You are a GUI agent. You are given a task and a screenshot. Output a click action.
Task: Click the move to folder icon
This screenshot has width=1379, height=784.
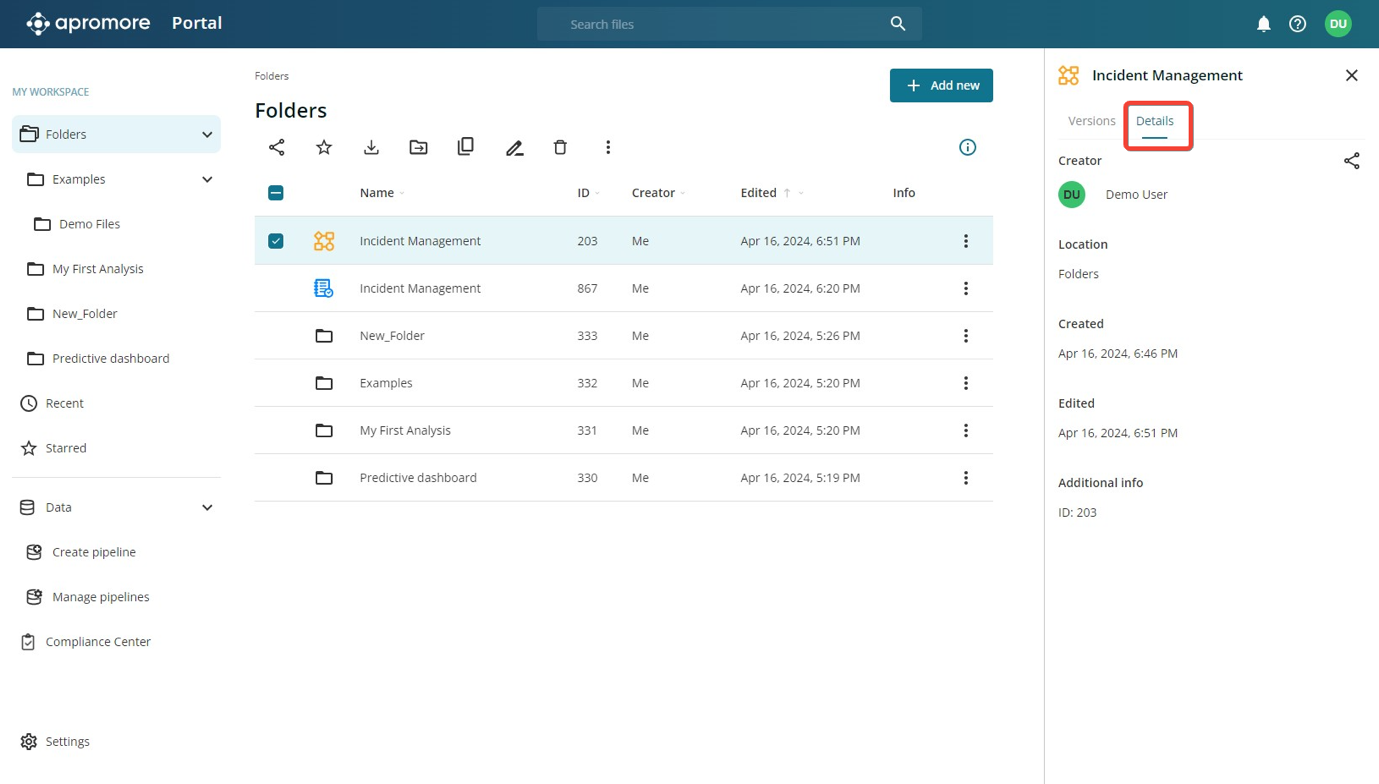coord(418,147)
